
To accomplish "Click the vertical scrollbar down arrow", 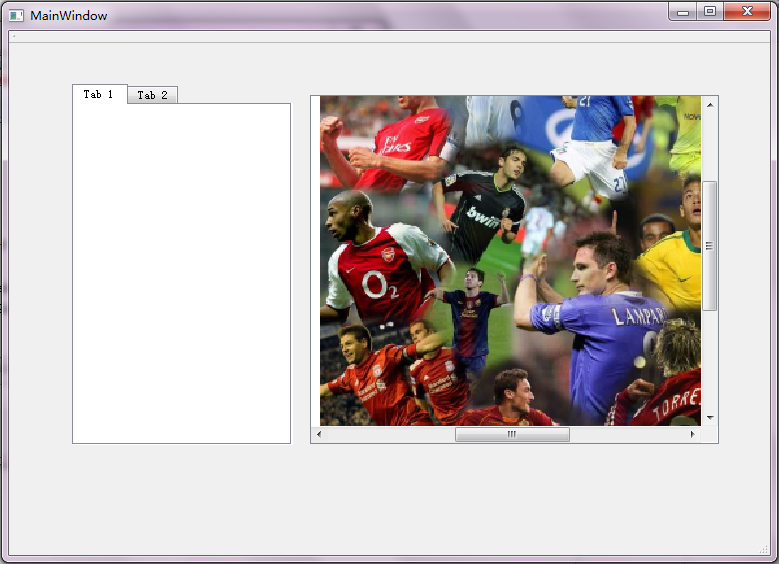I will pyautogui.click(x=710, y=417).
